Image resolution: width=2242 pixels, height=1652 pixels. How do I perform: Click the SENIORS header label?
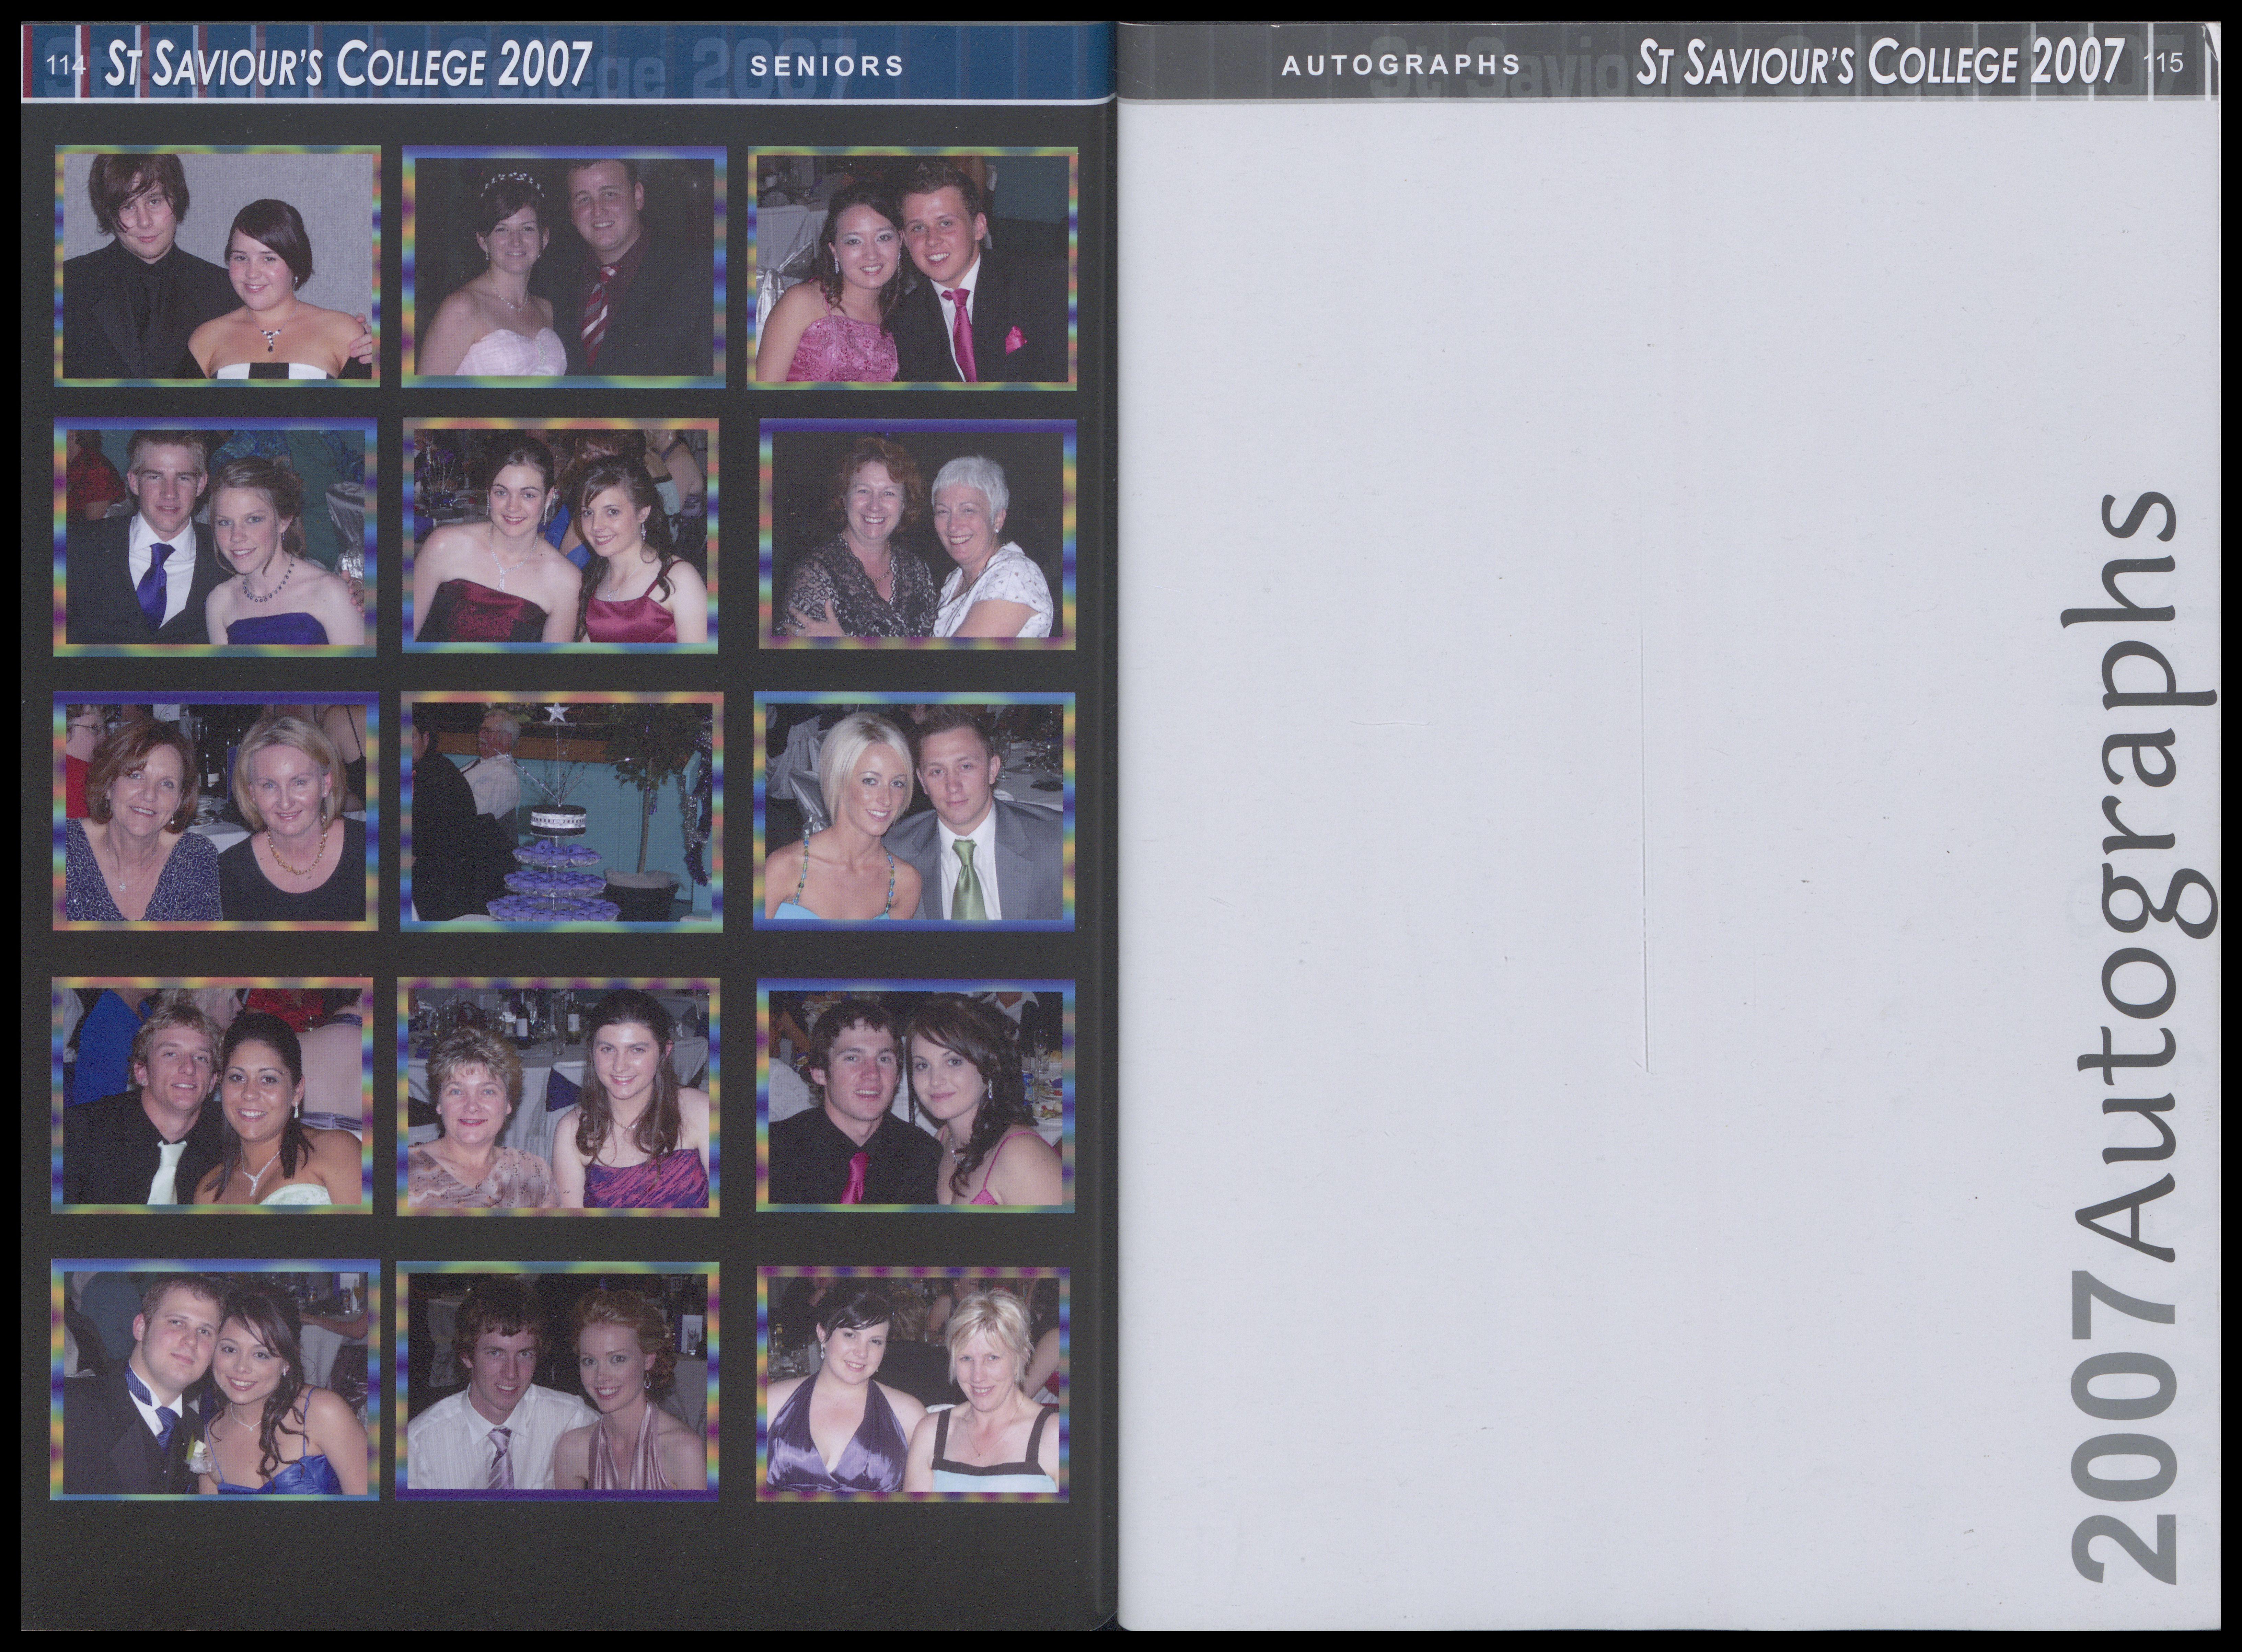pos(826,66)
